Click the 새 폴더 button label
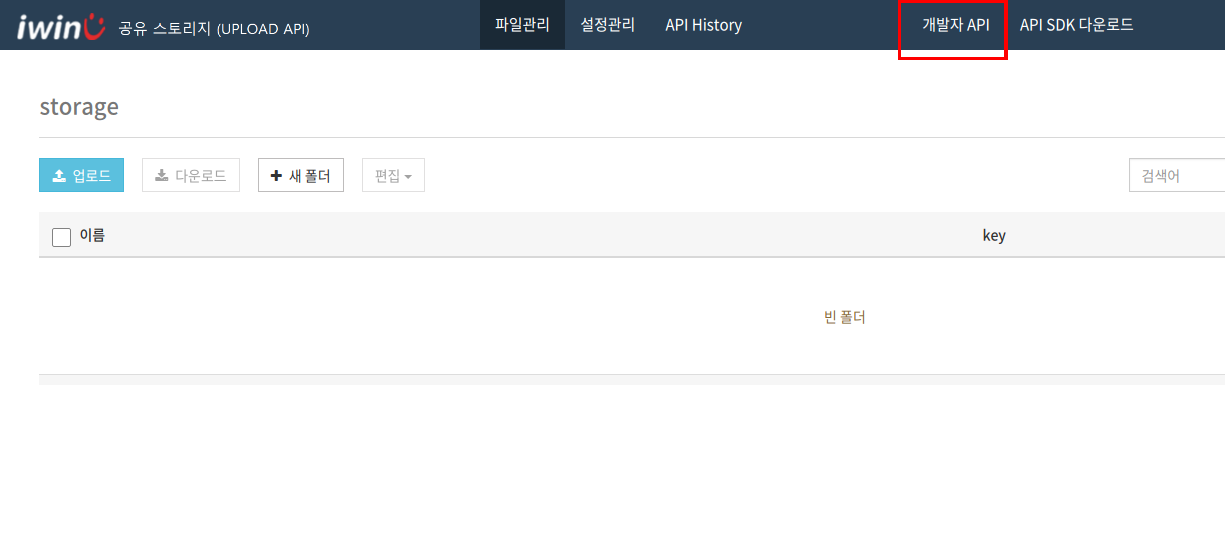This screenshot has height=560, width=1225. coord(310,176)
